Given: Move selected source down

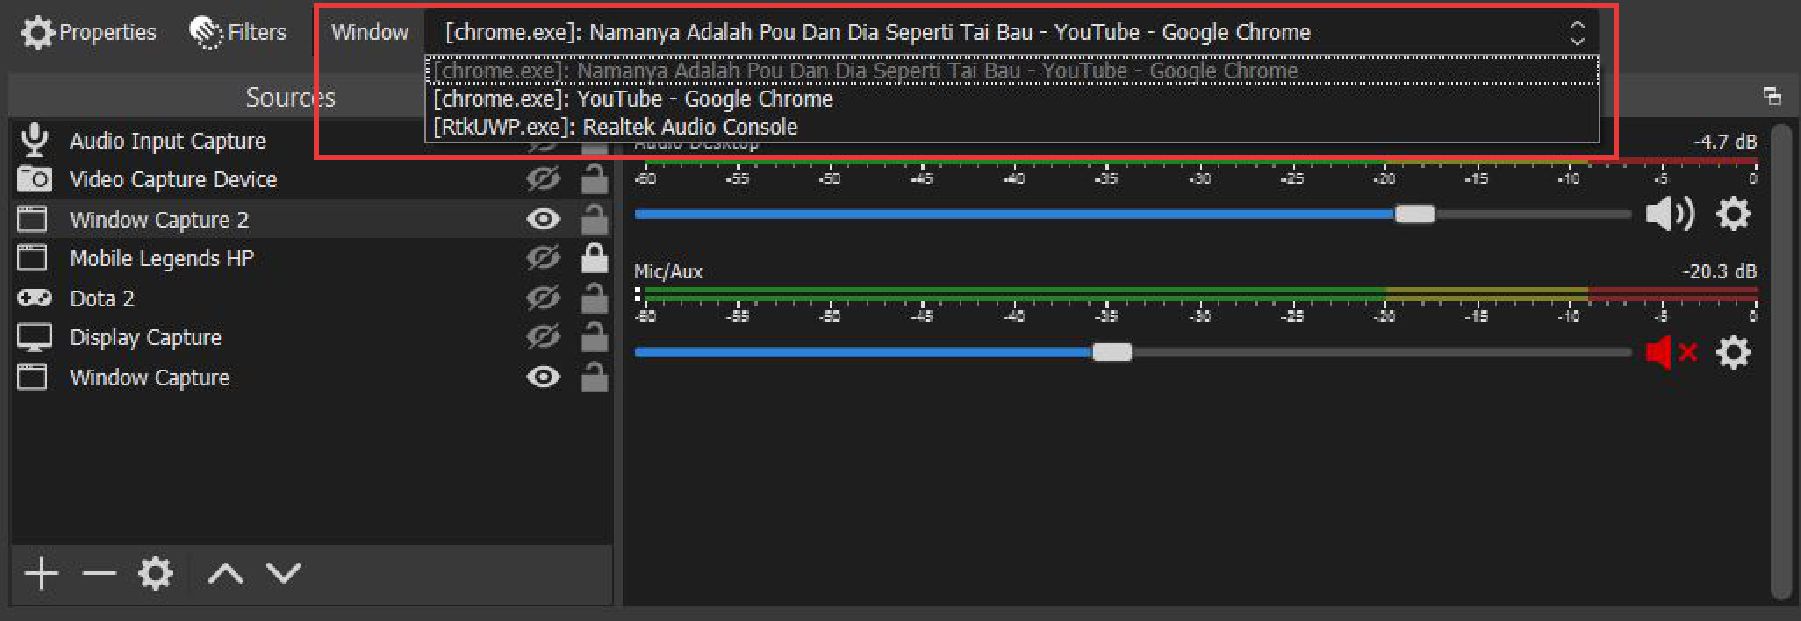Looking at the screenshot, I should [284, 573].
